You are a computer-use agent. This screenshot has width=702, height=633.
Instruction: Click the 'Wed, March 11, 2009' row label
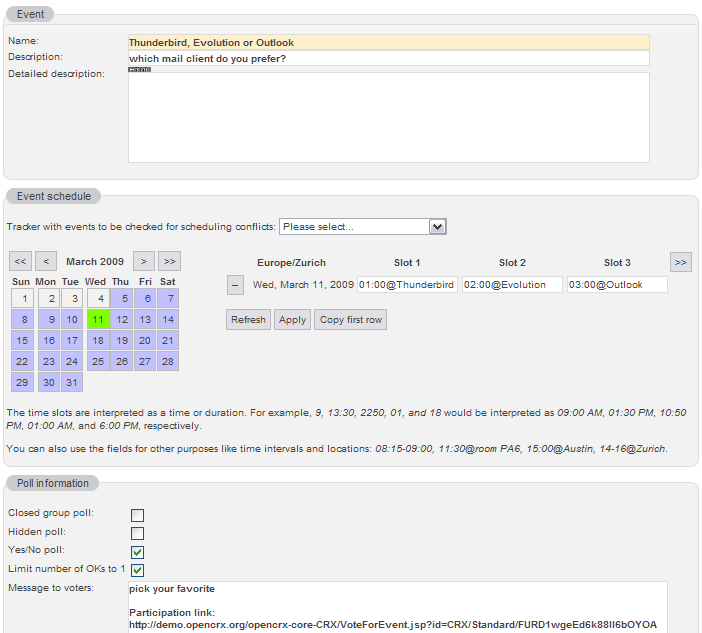[x=303, y=285]
